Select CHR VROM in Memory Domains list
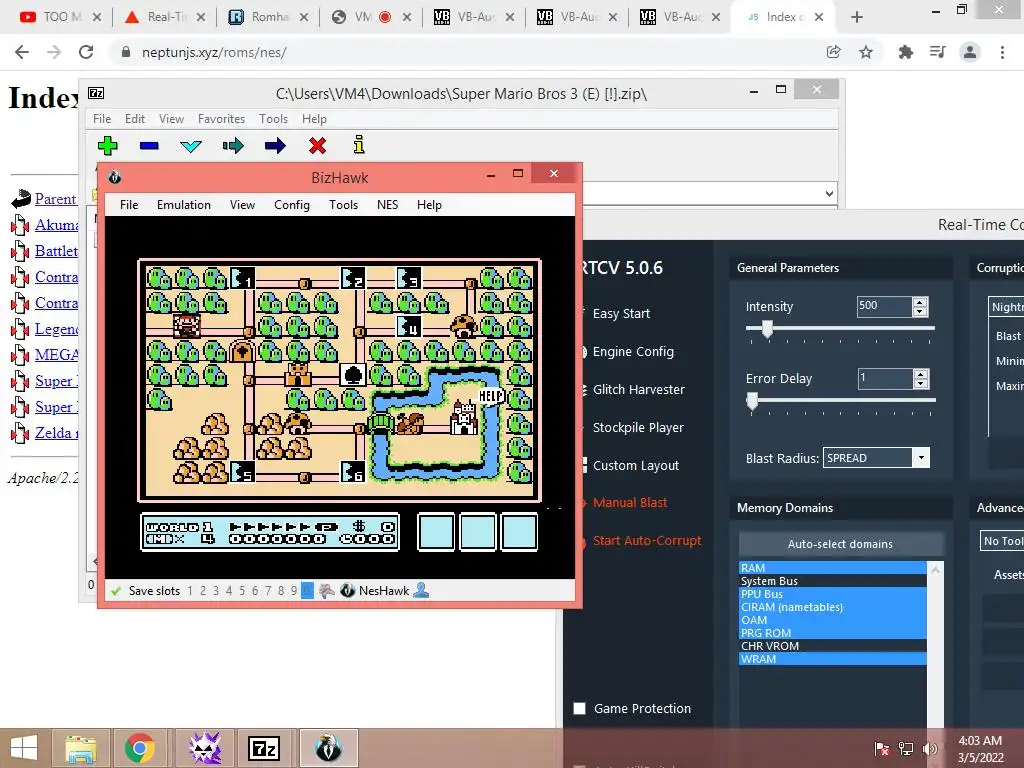 coord(832,646)
